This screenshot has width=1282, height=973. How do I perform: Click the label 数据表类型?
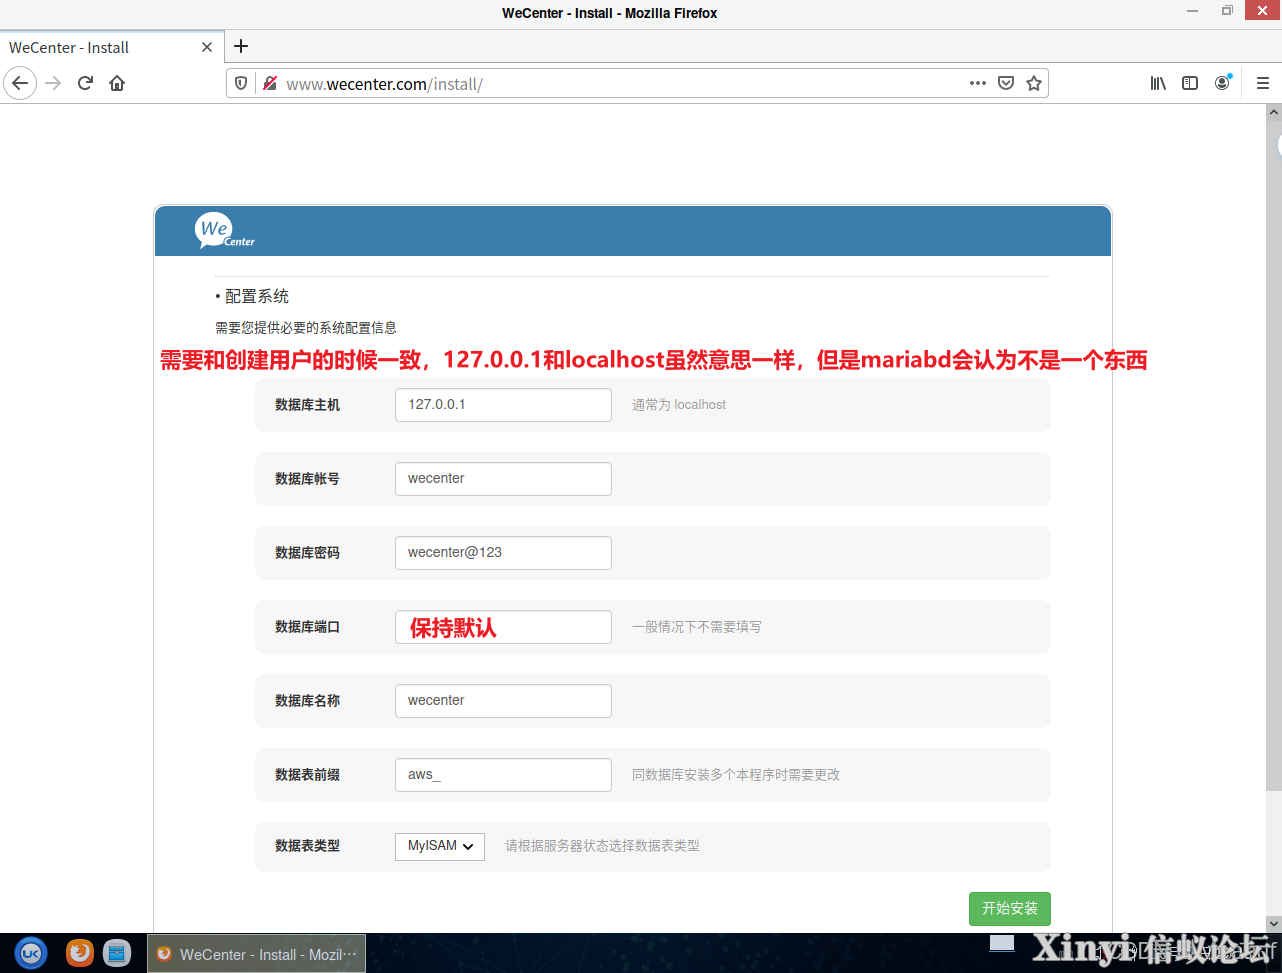[x=308, y=846]
